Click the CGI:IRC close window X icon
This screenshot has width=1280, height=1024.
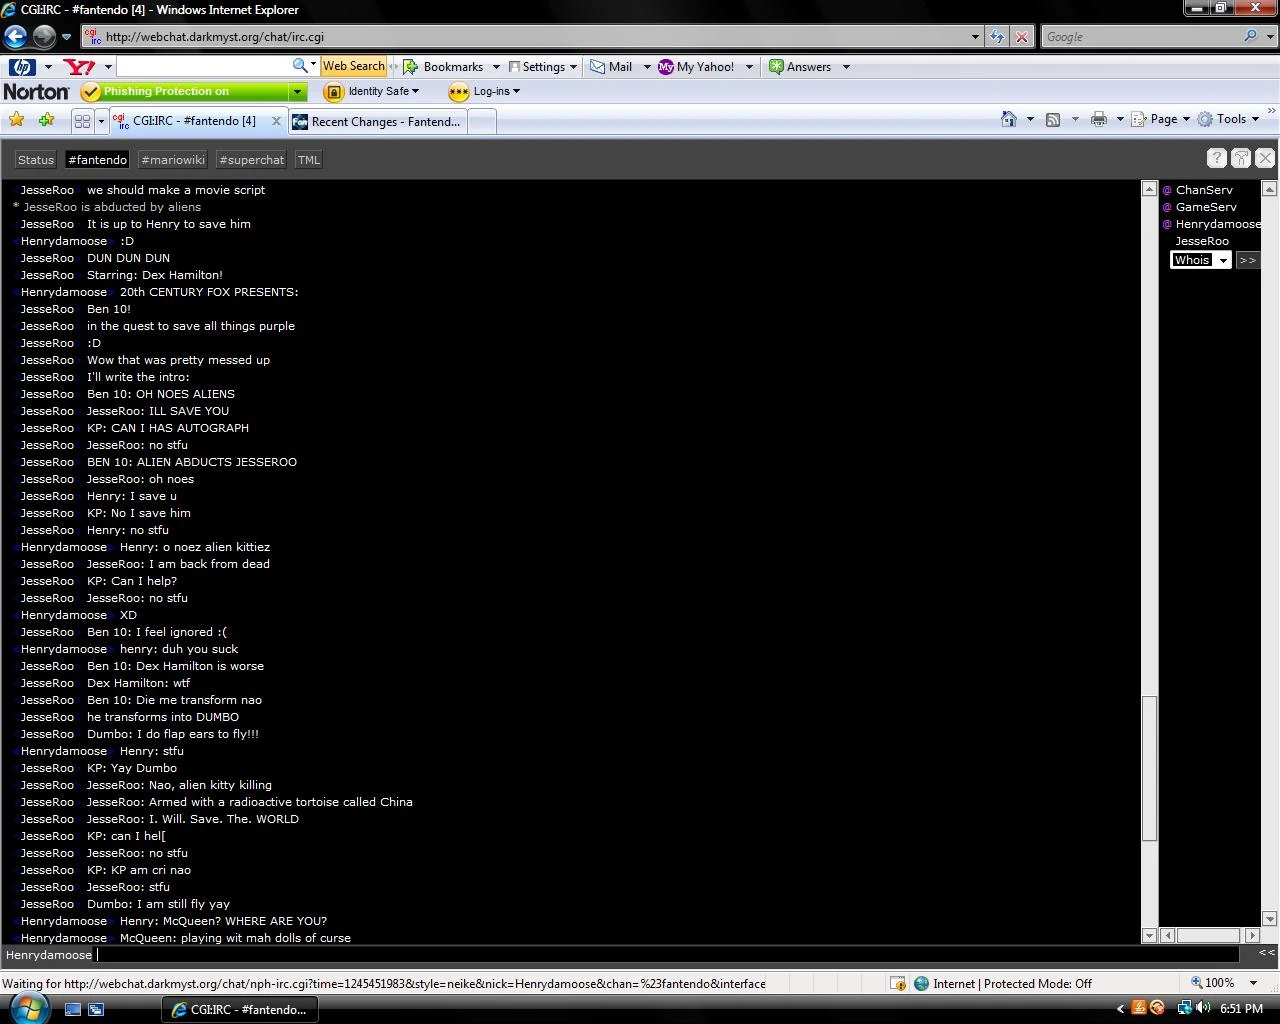pyautogui.click(x=1265, y=158)
